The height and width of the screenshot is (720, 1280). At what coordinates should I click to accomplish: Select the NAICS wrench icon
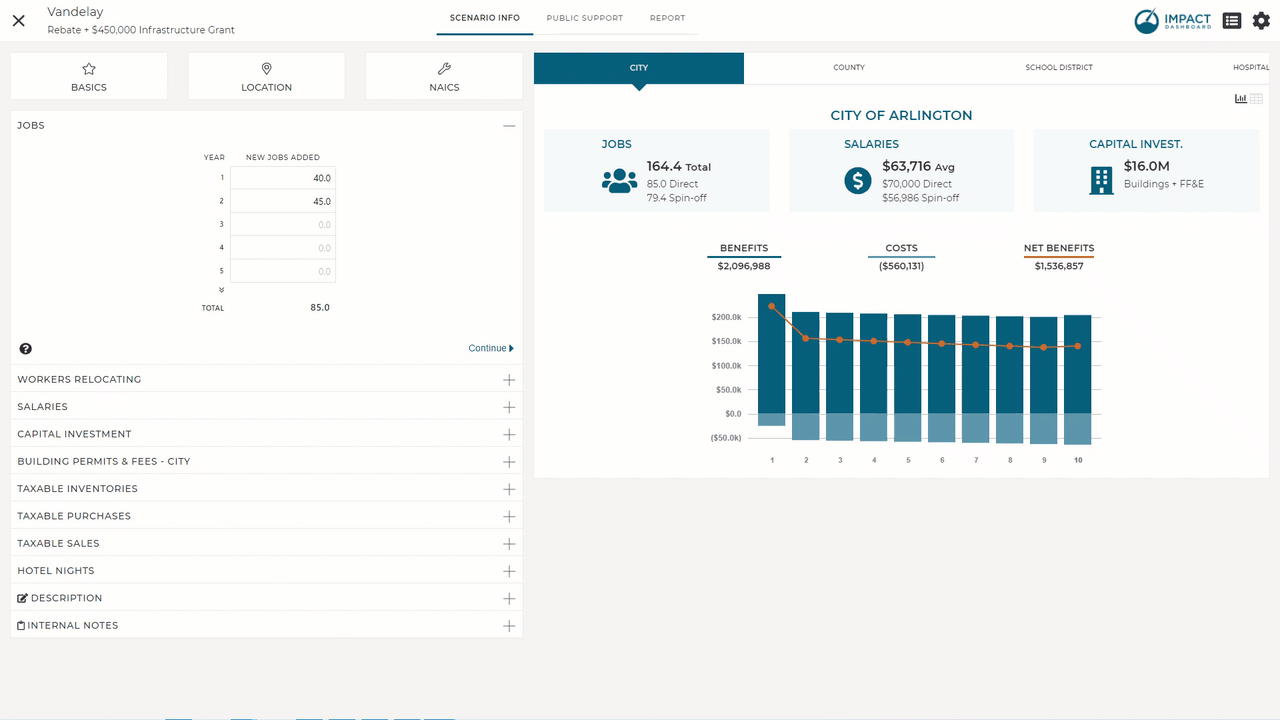[444, 68]
